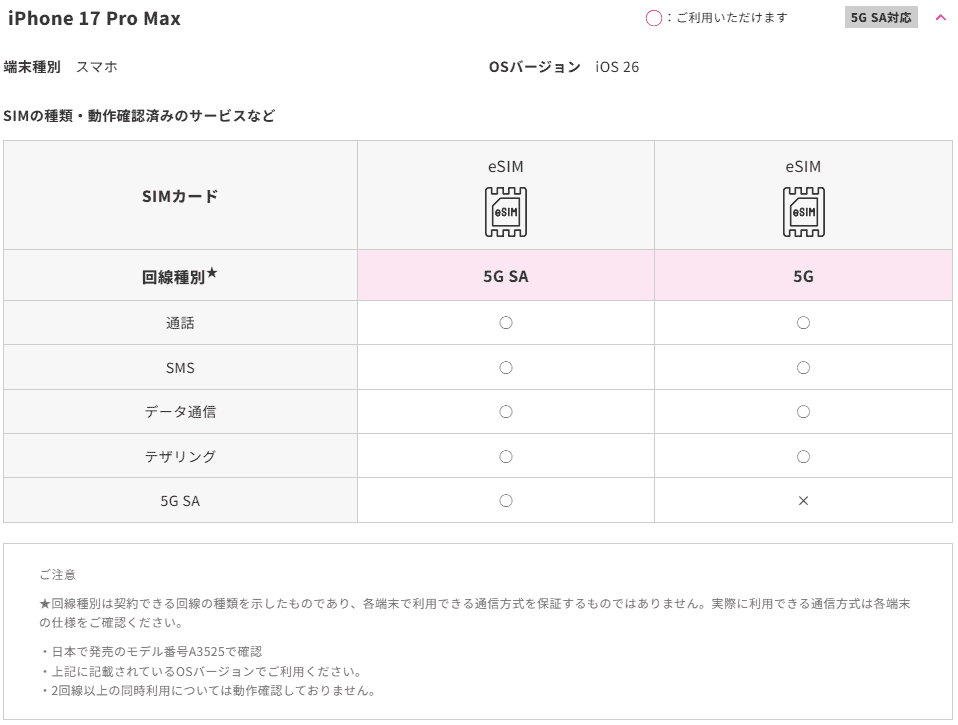Click the 通話 circle mark under 5G SA column

point(506,323)
